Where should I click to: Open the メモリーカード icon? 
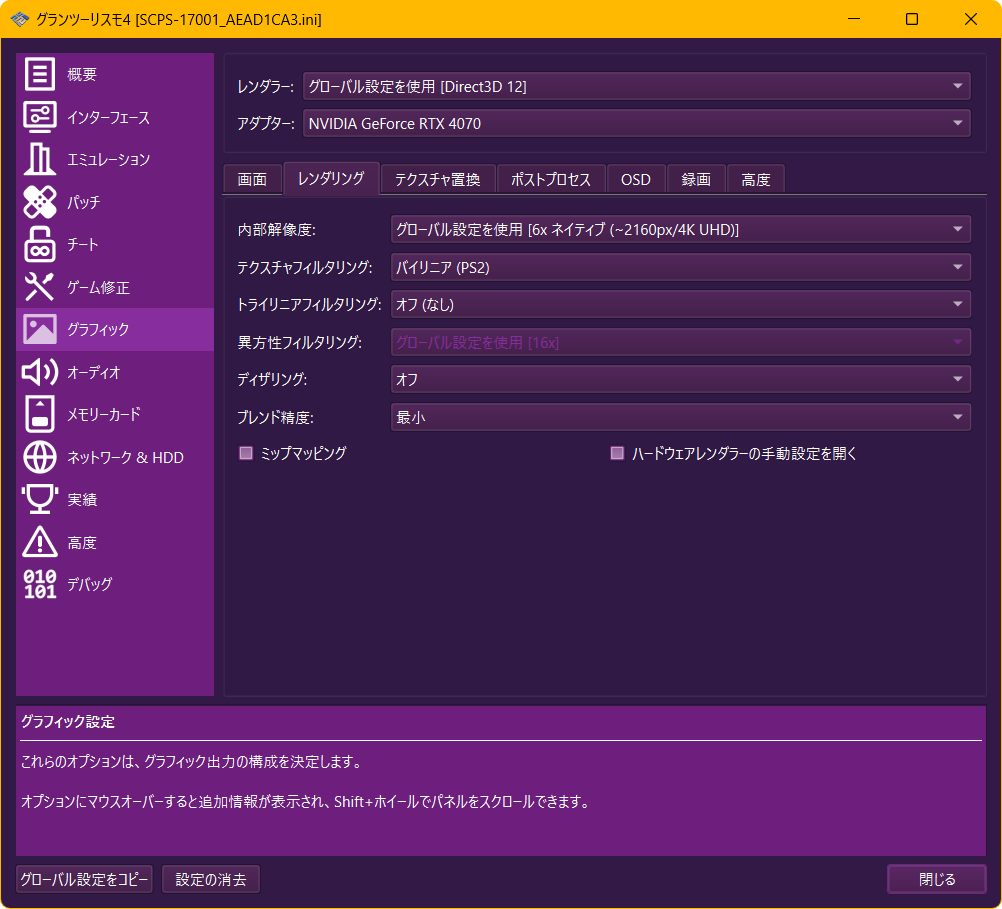(40, 414)
